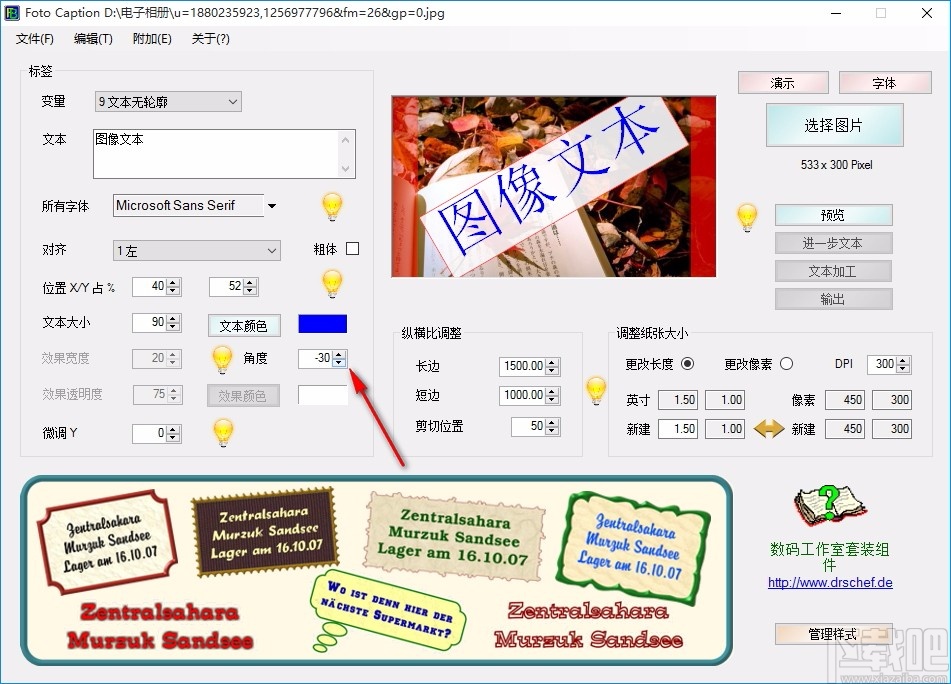Click the 数码工作室套装组件 text

[830, 557]
